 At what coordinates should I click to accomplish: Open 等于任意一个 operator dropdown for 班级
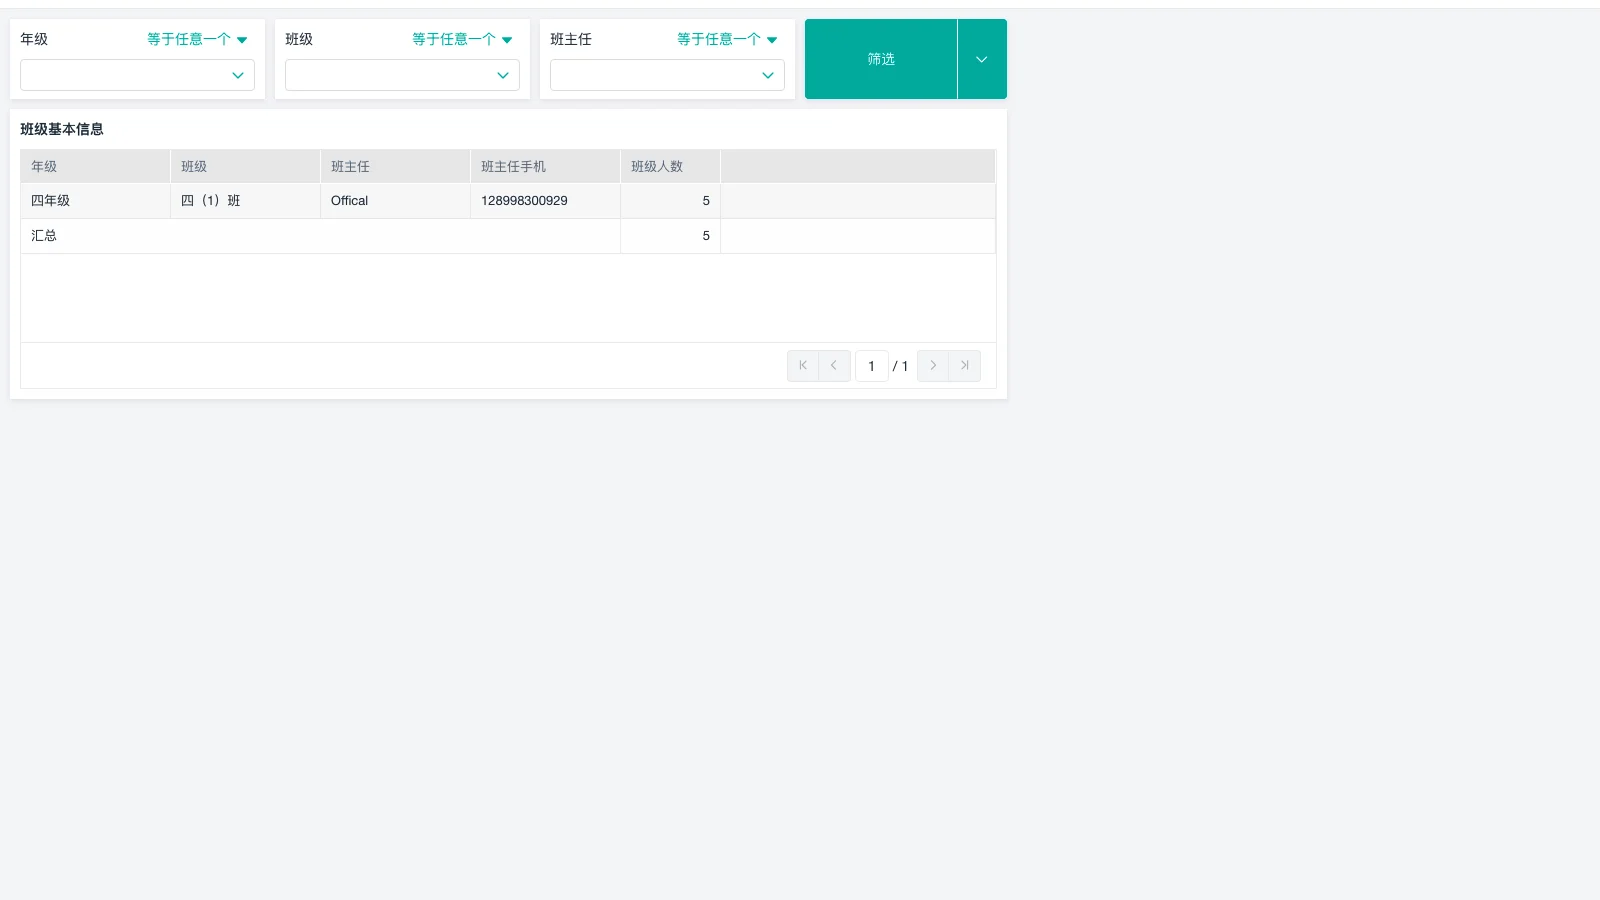tap(461, 39)
